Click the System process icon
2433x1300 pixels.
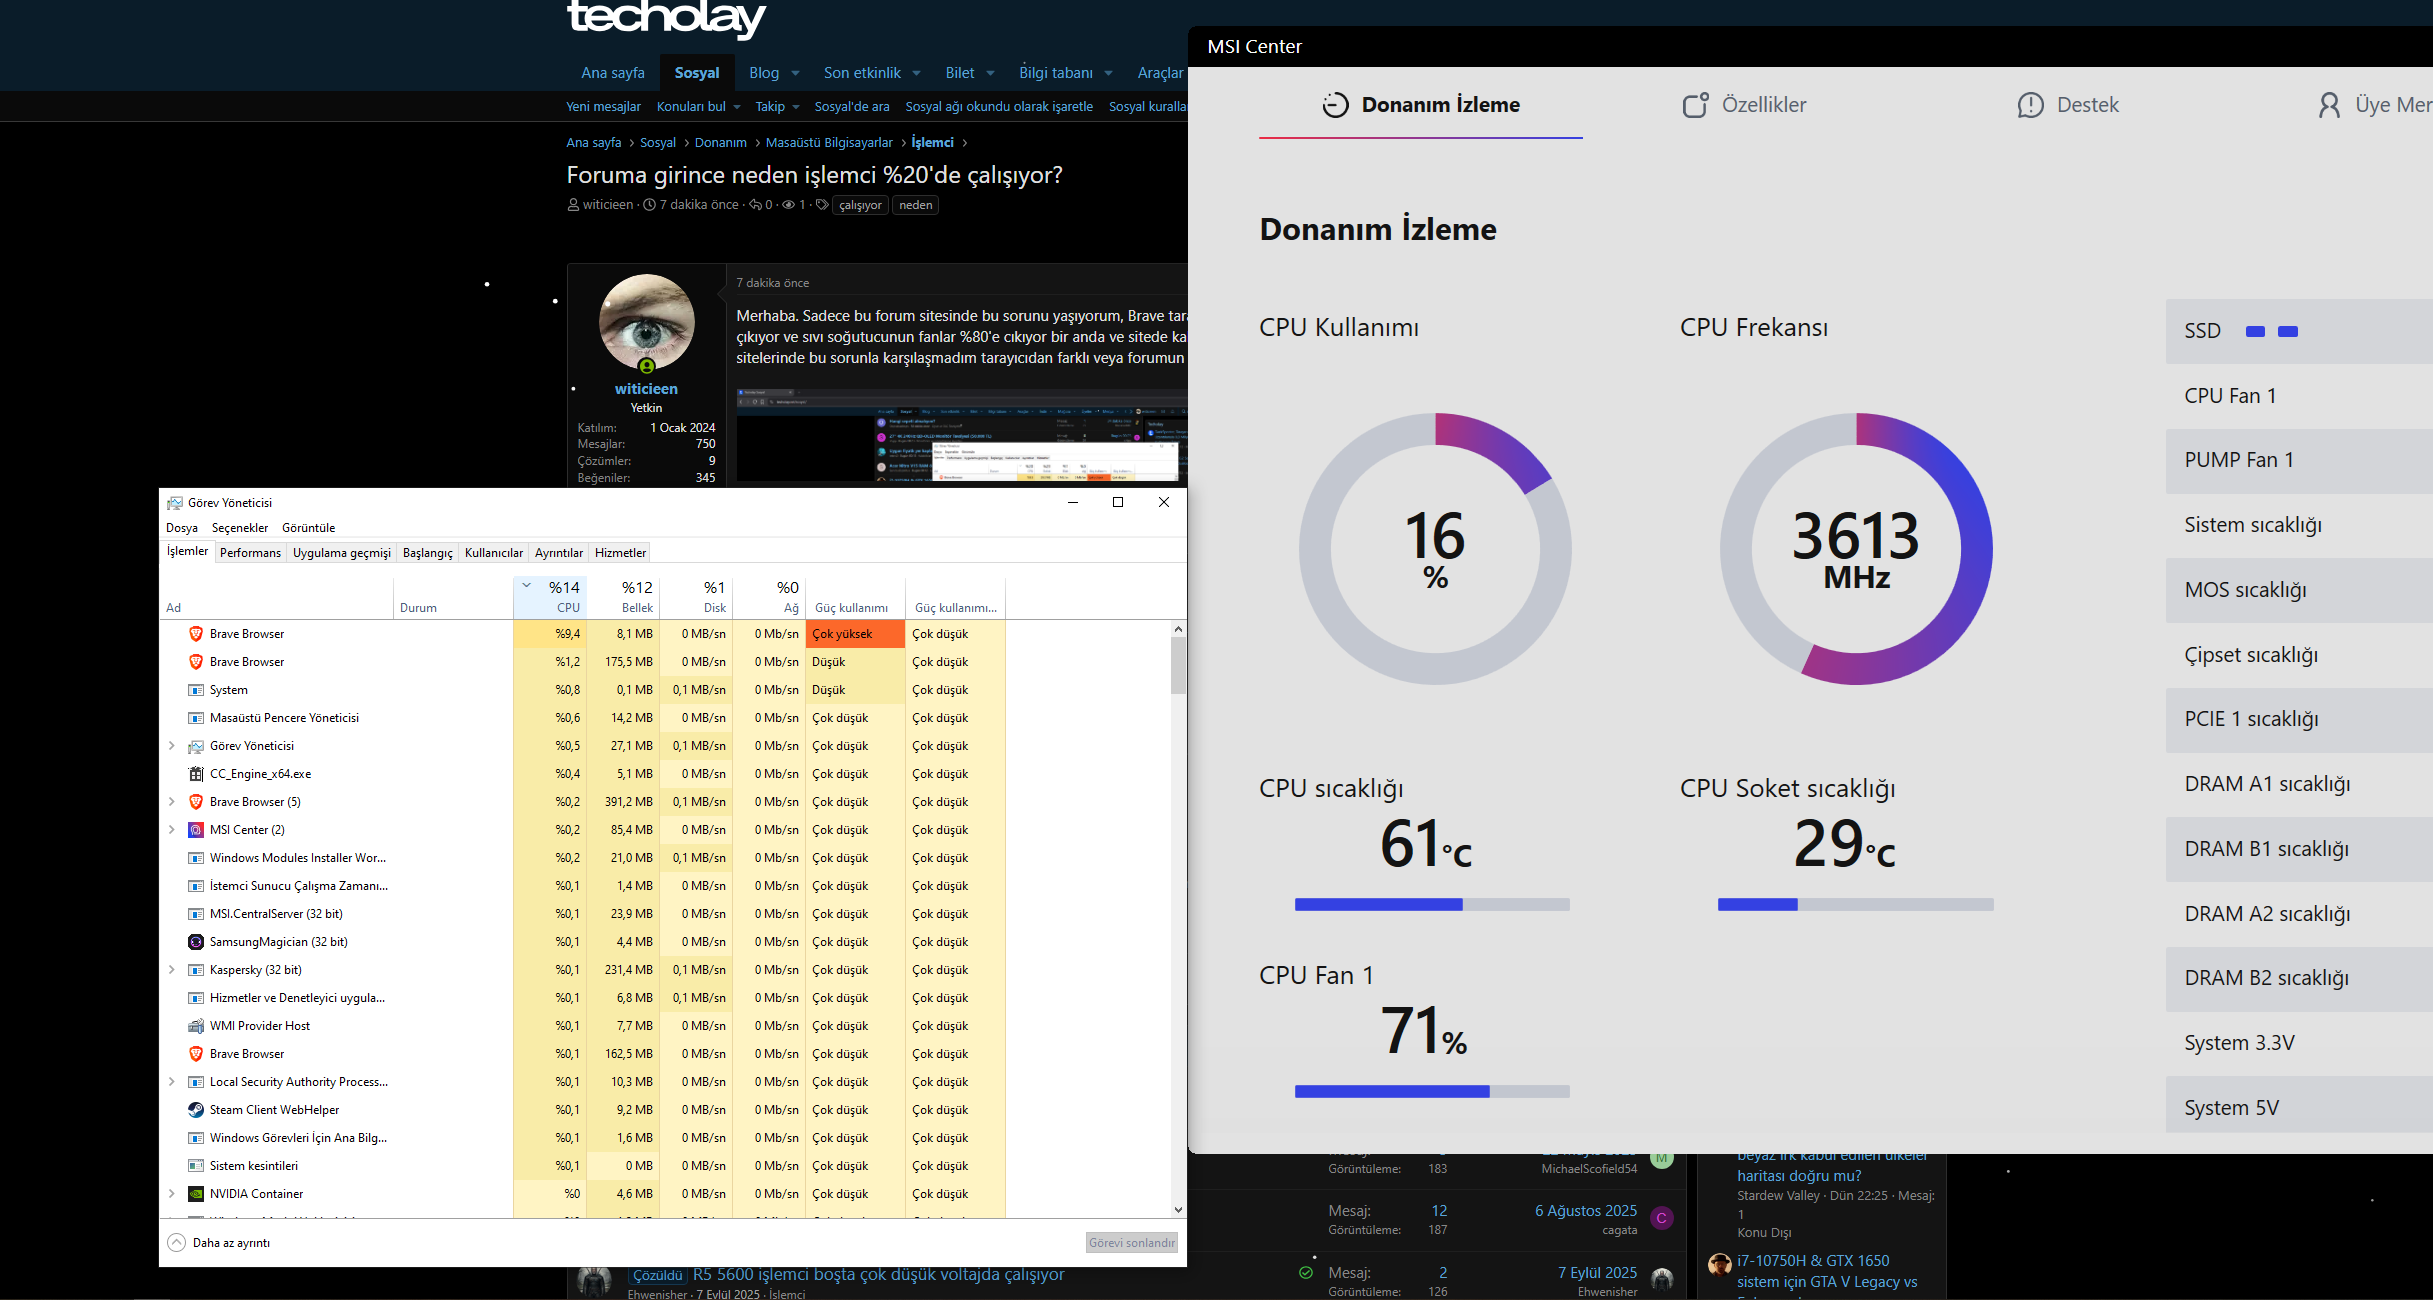tap(196, 690)
